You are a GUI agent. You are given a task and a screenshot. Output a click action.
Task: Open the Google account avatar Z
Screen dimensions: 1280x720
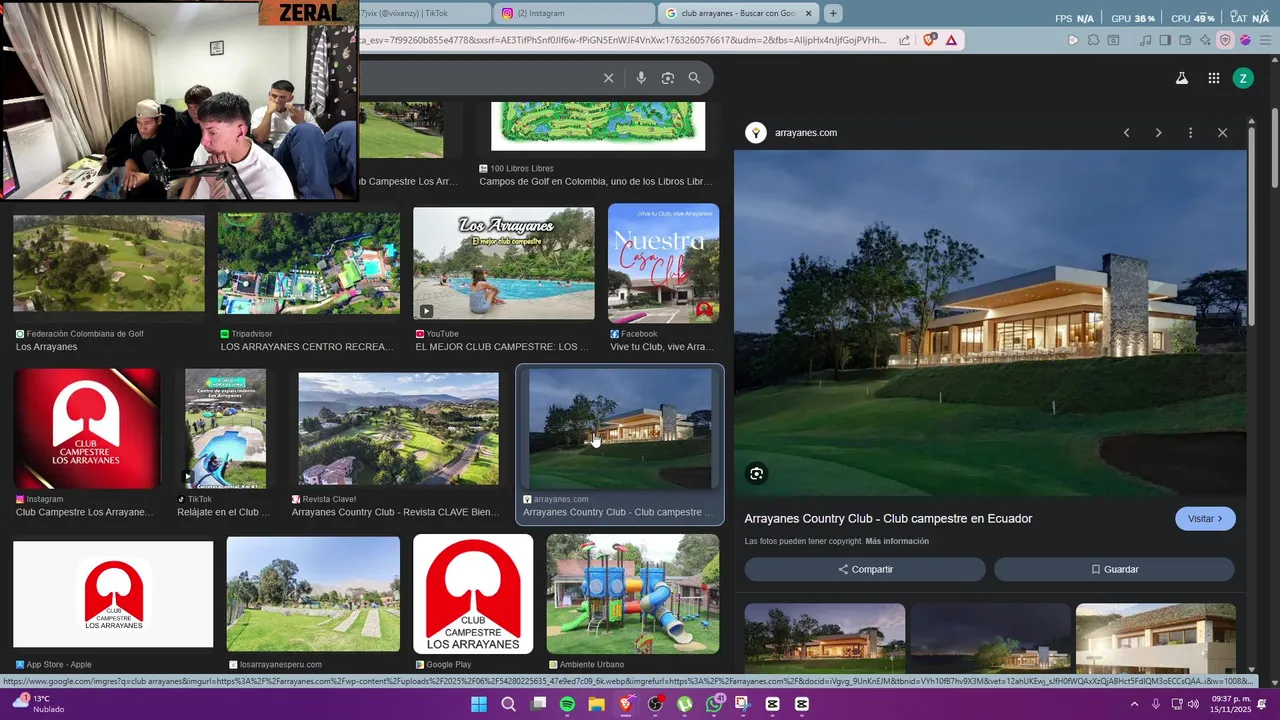coord(1243,78)
